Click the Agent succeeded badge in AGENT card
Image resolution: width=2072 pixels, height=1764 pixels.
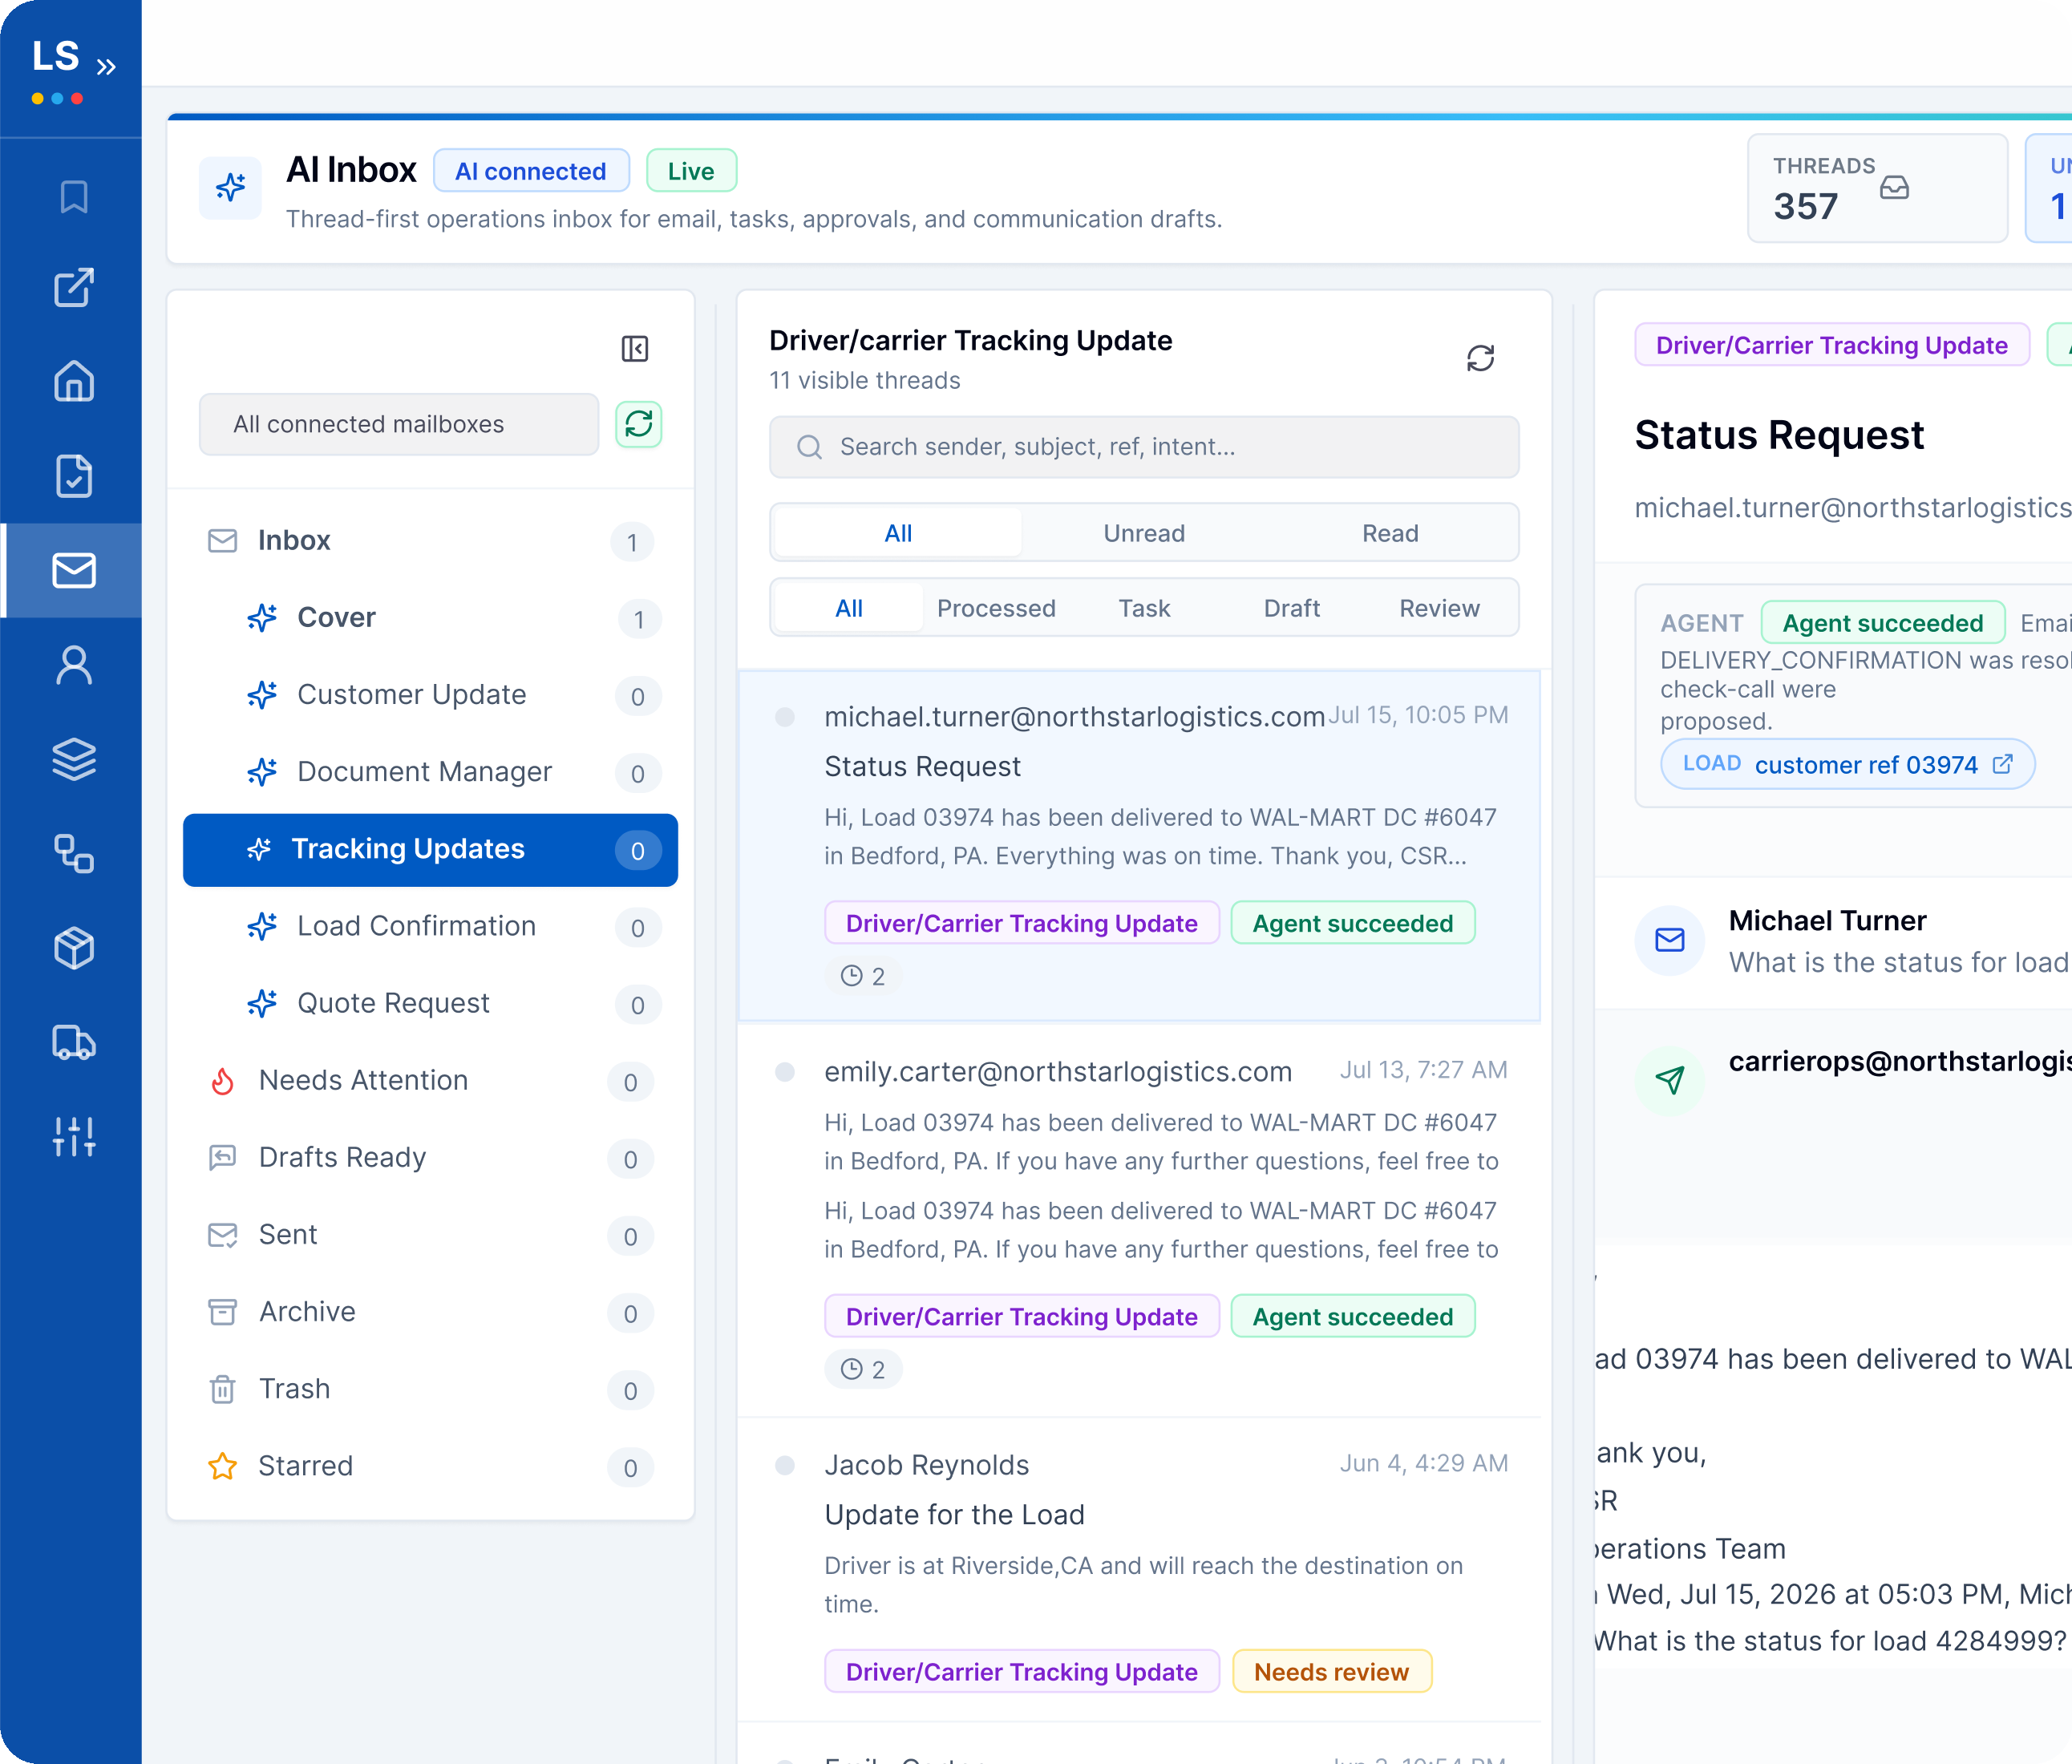1882,623
